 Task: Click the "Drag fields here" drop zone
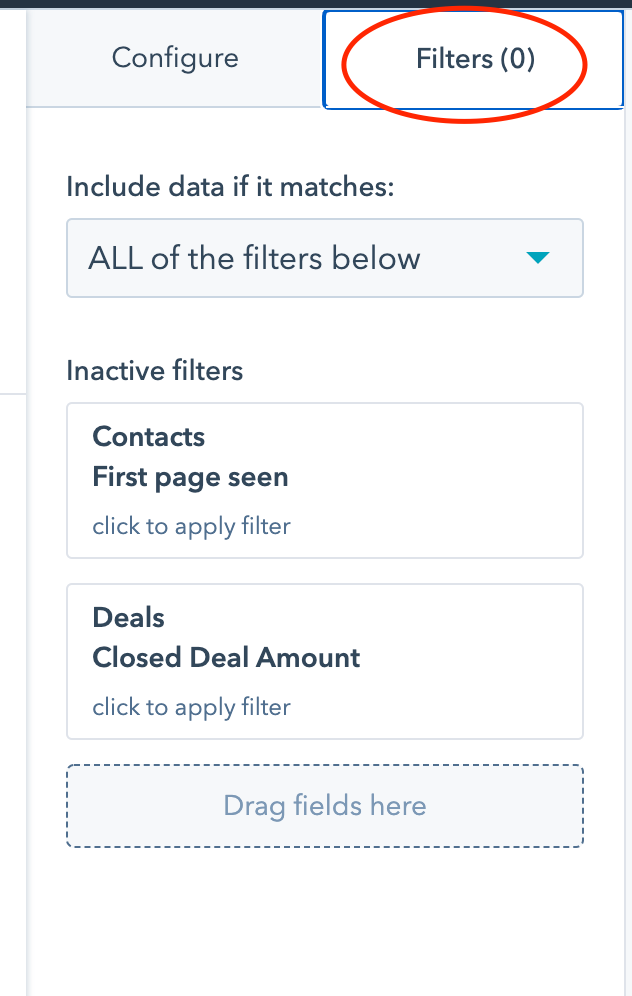(x=324, y=806)
